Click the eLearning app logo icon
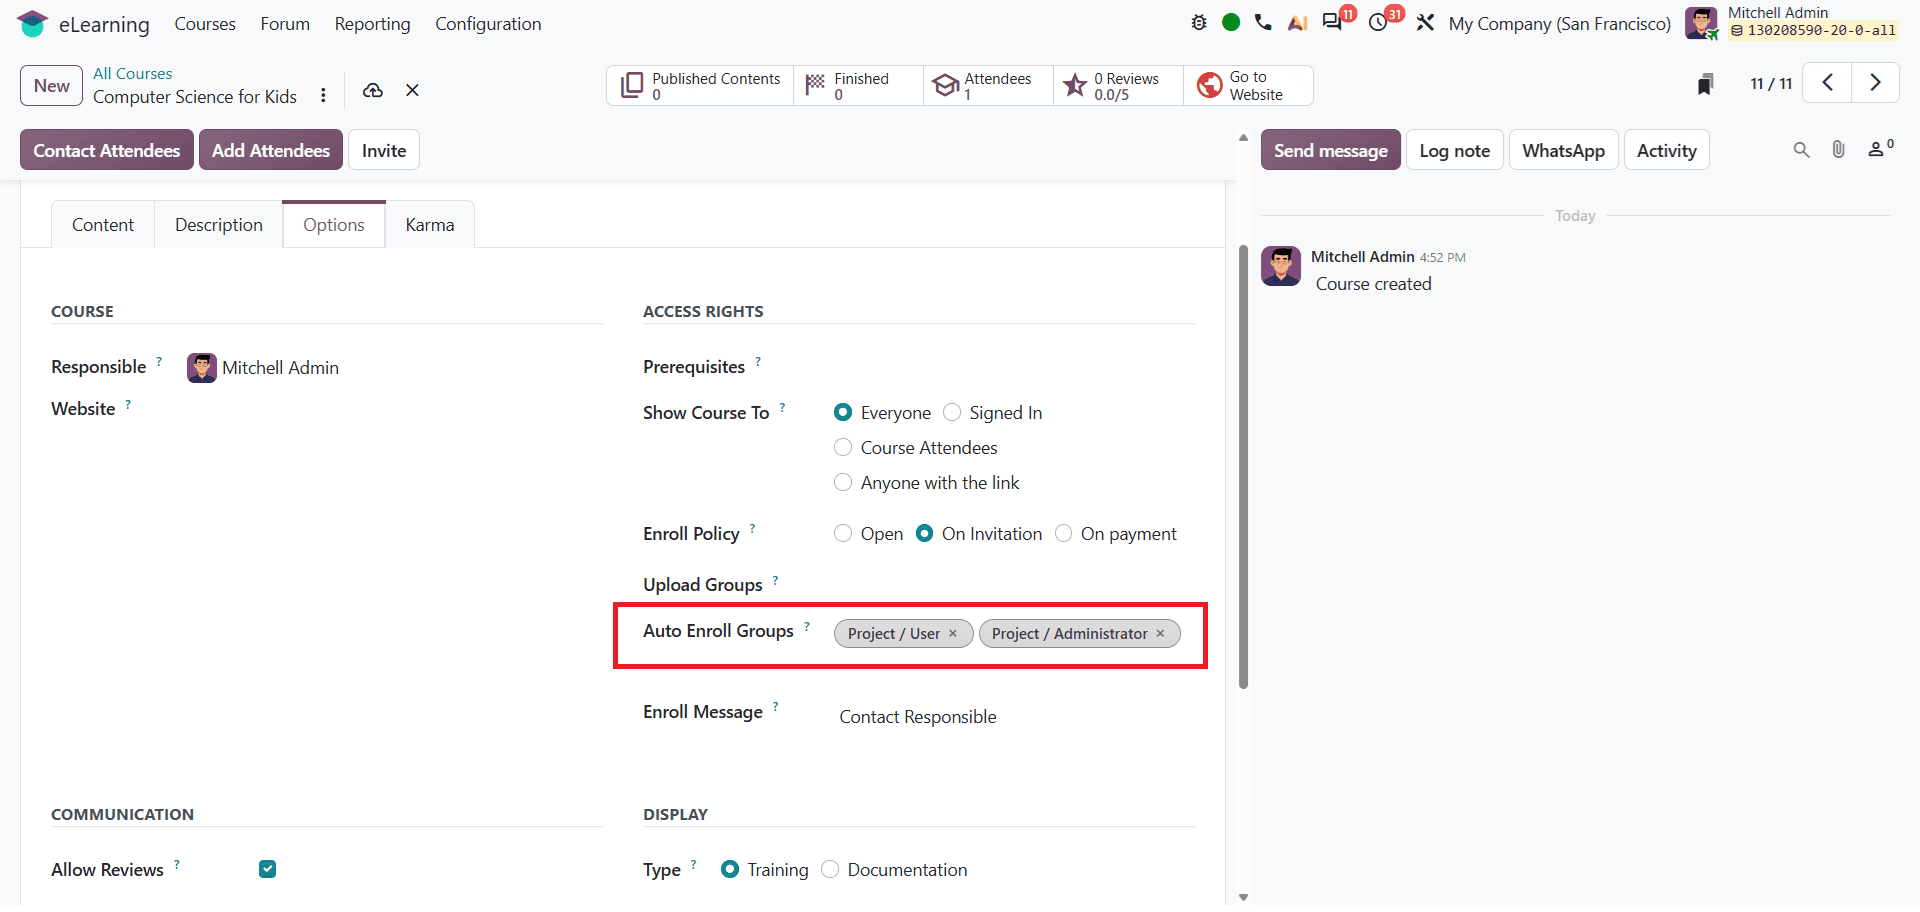 point(32,23)
